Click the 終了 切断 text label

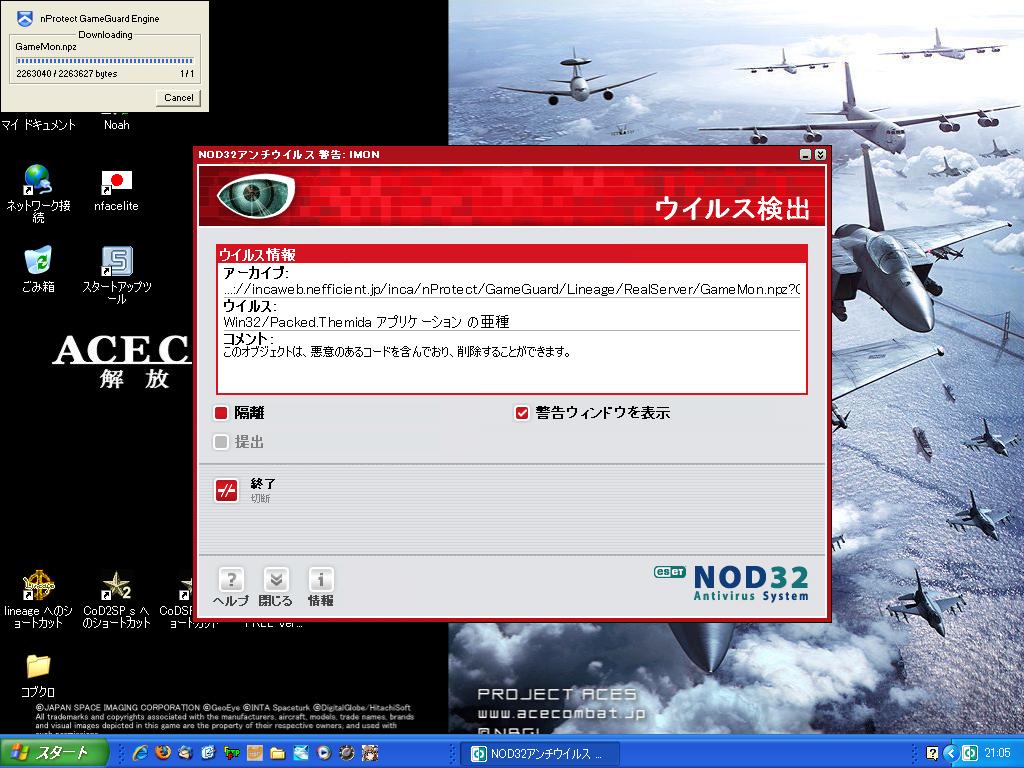(x=263, y=490)
